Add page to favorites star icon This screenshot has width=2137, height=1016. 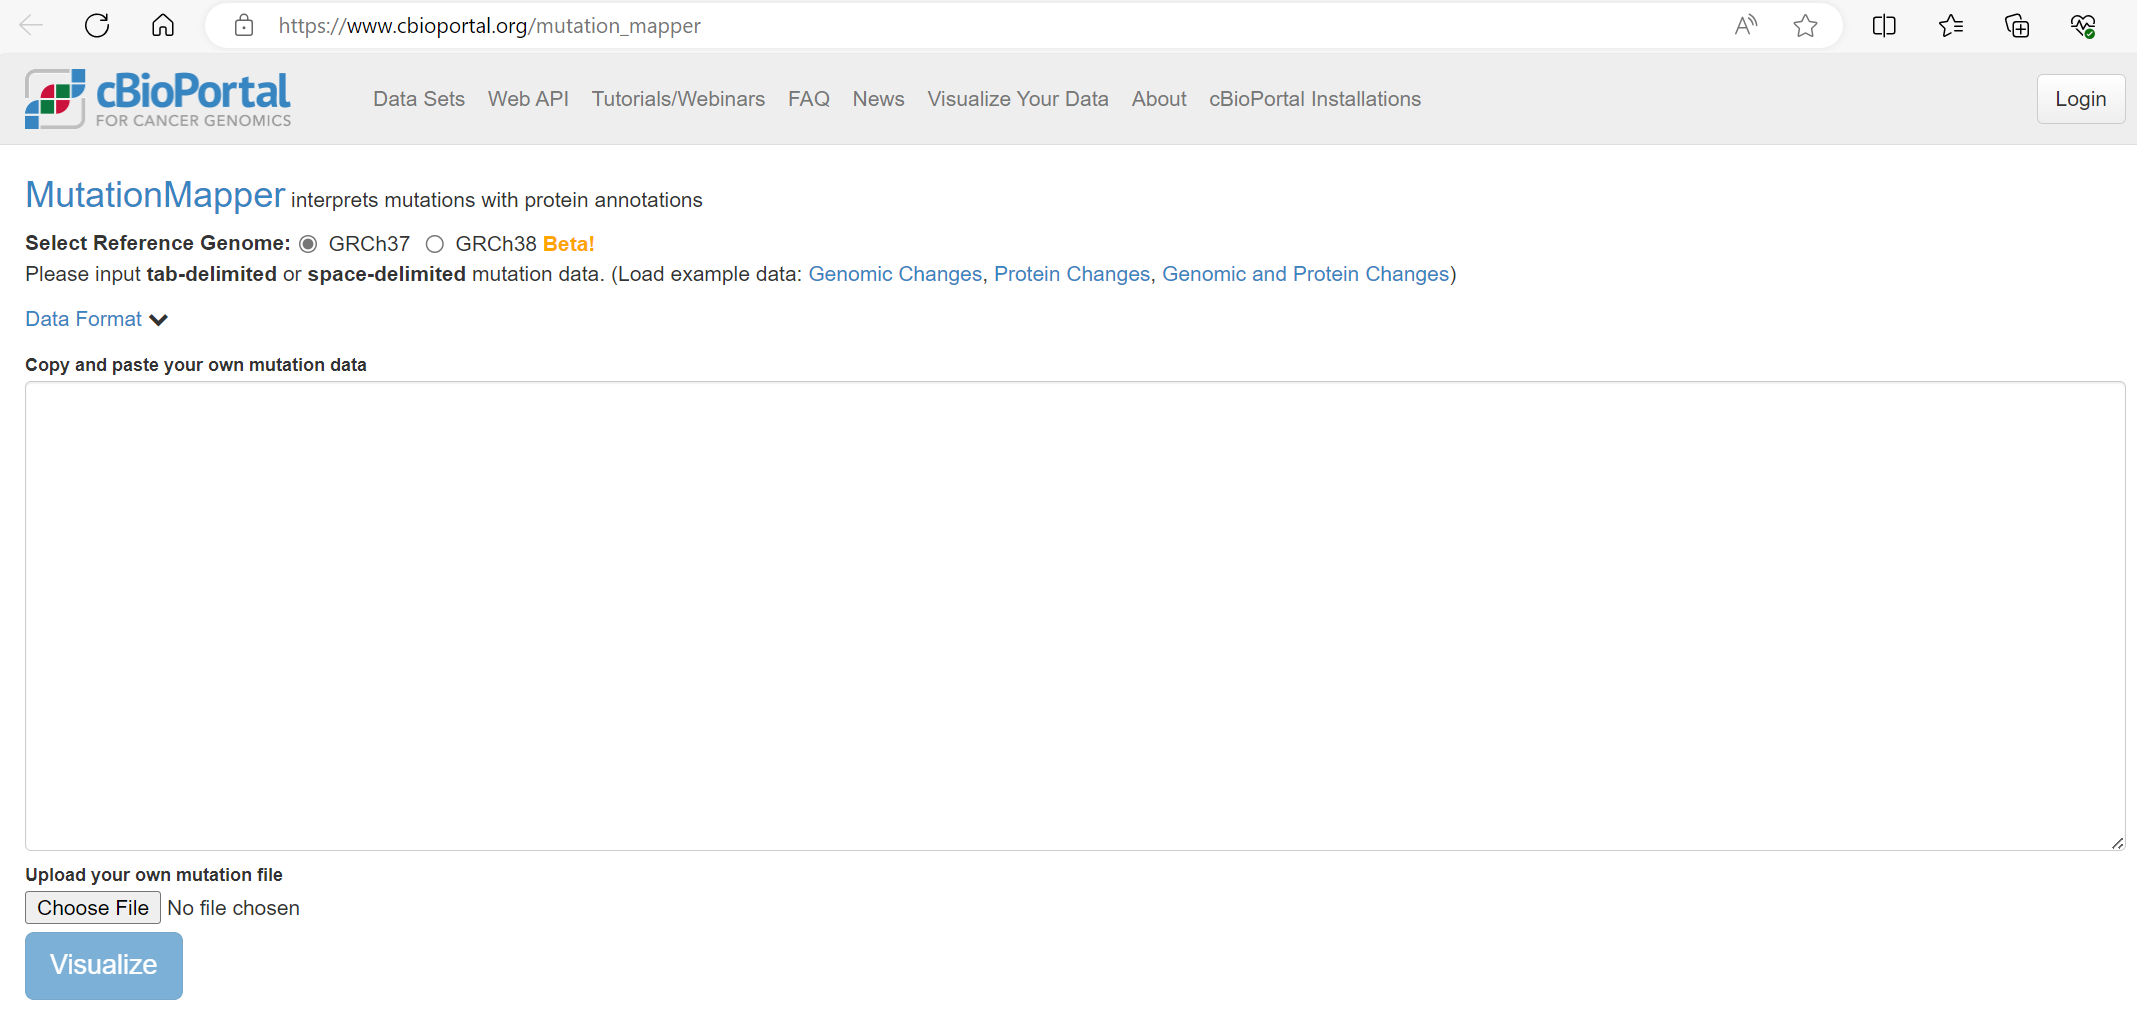point(1805,25)
